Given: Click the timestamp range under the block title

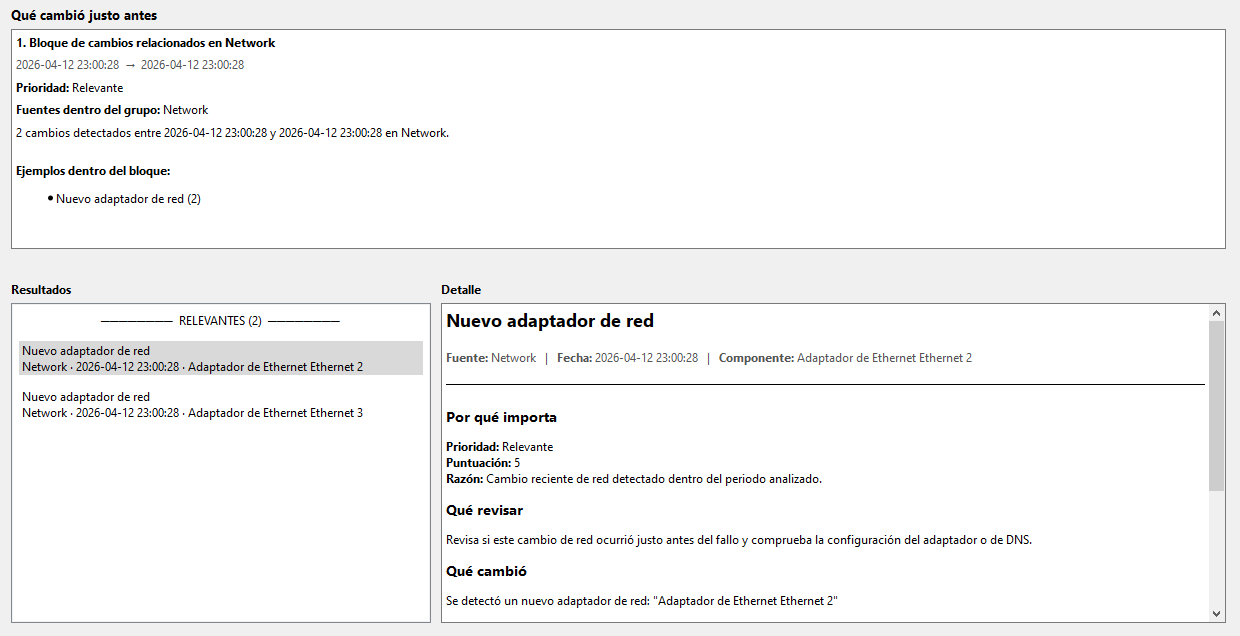Looking at the screenshot, I should coord(130,65).
